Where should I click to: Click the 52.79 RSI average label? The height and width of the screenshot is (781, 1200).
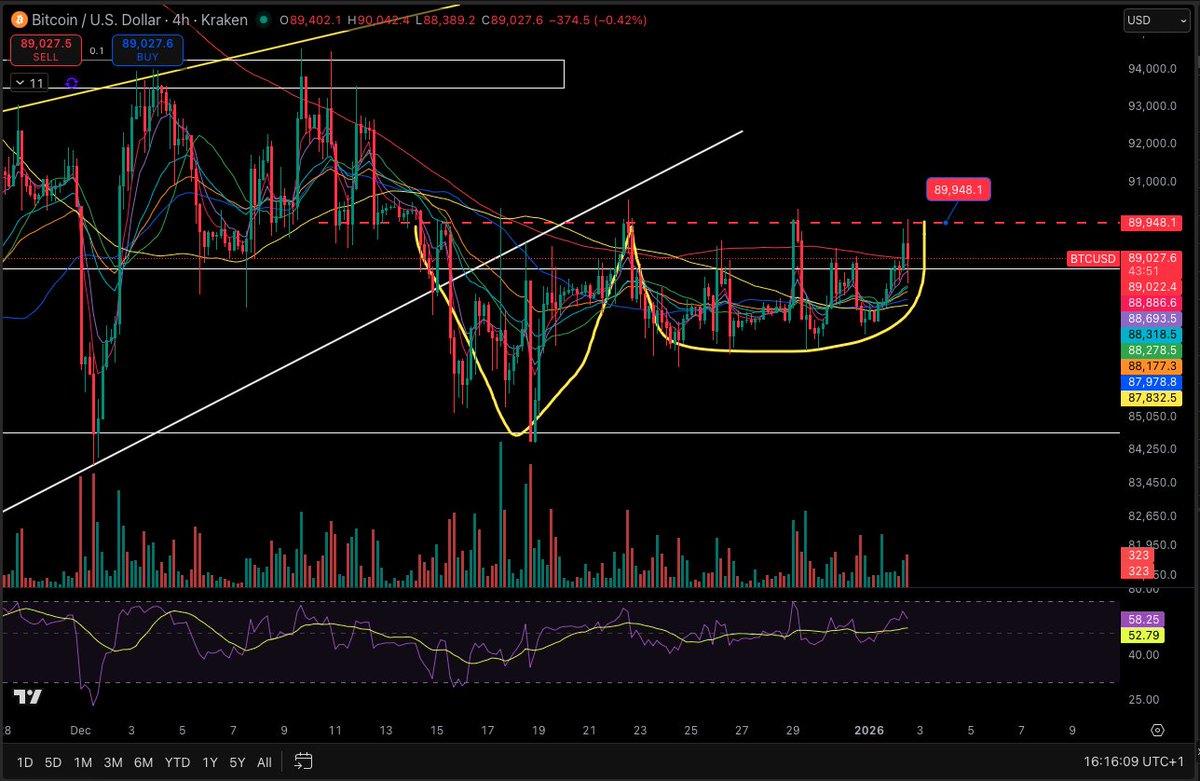(1141, 636)
